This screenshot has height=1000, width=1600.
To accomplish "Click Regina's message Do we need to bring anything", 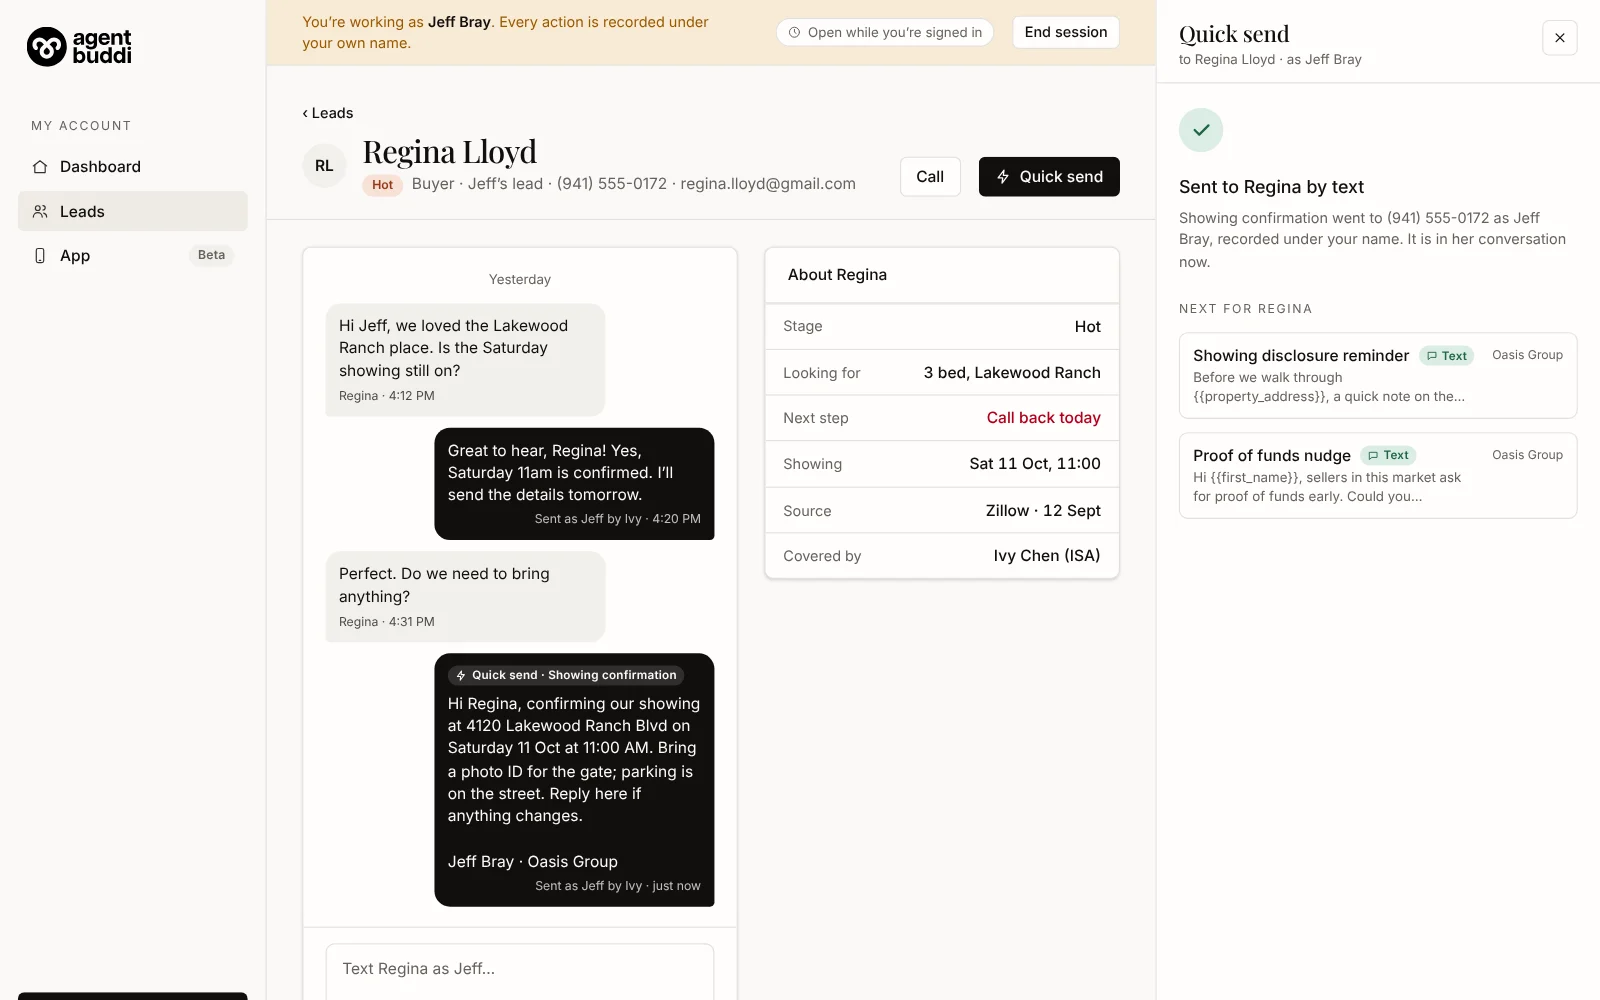I will (x=465, y=597).
